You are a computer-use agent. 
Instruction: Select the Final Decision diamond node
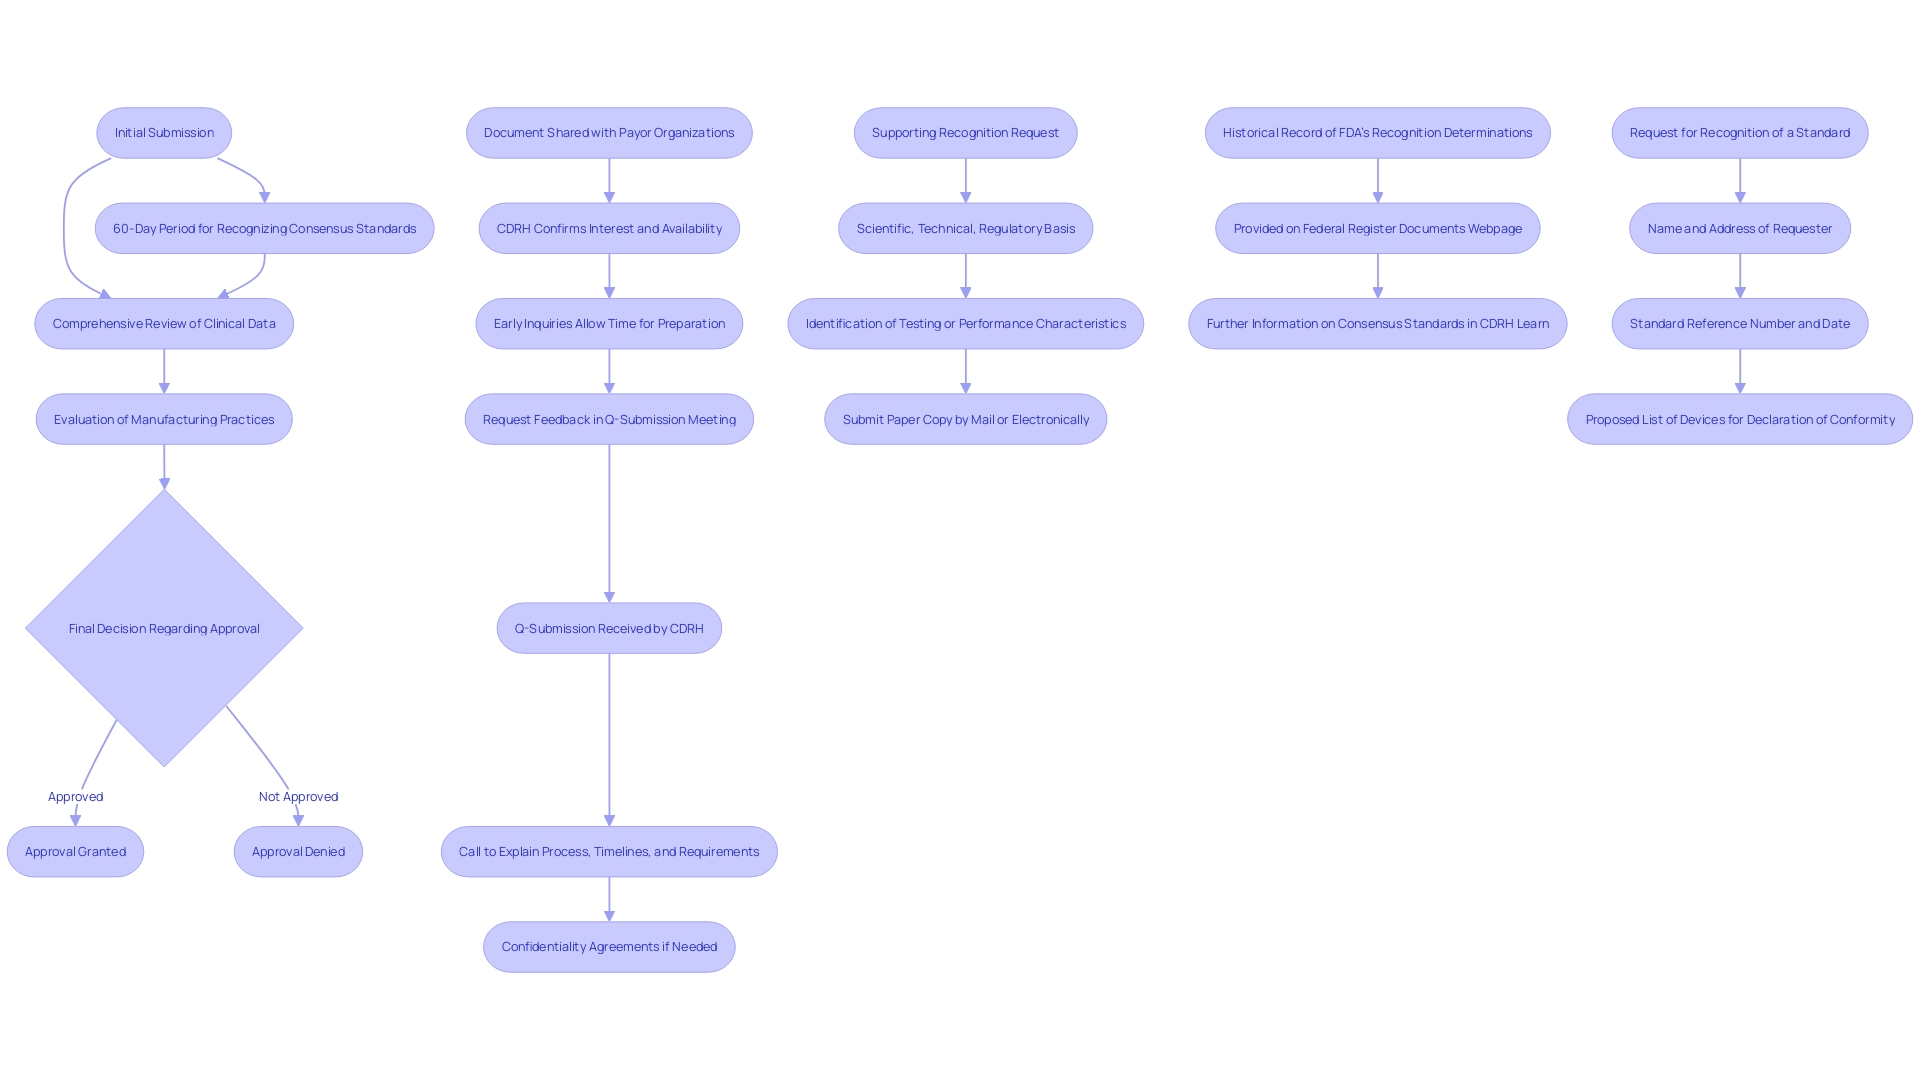(164, 628)
